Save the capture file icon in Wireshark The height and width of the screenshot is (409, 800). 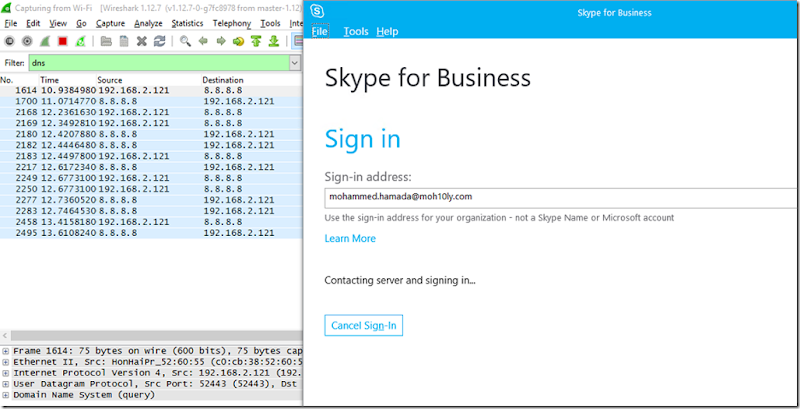[124, 41]
